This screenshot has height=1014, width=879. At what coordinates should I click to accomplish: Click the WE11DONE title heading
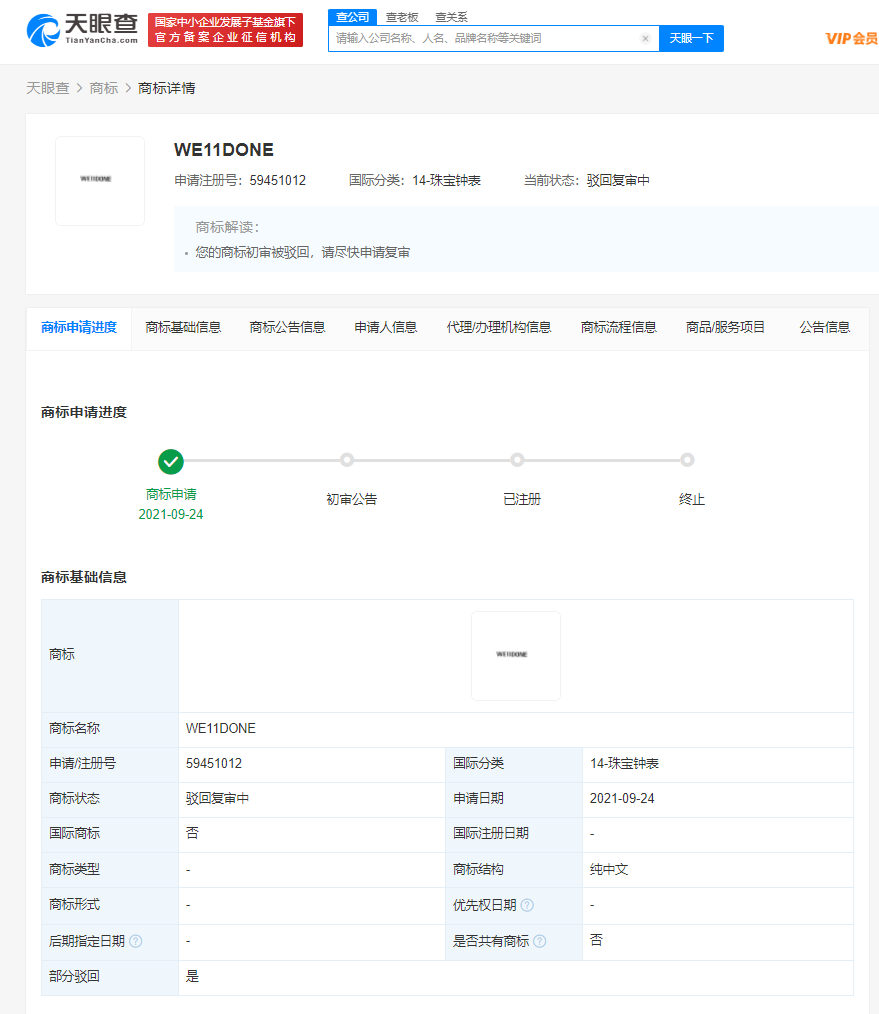[x=224, y=150]
